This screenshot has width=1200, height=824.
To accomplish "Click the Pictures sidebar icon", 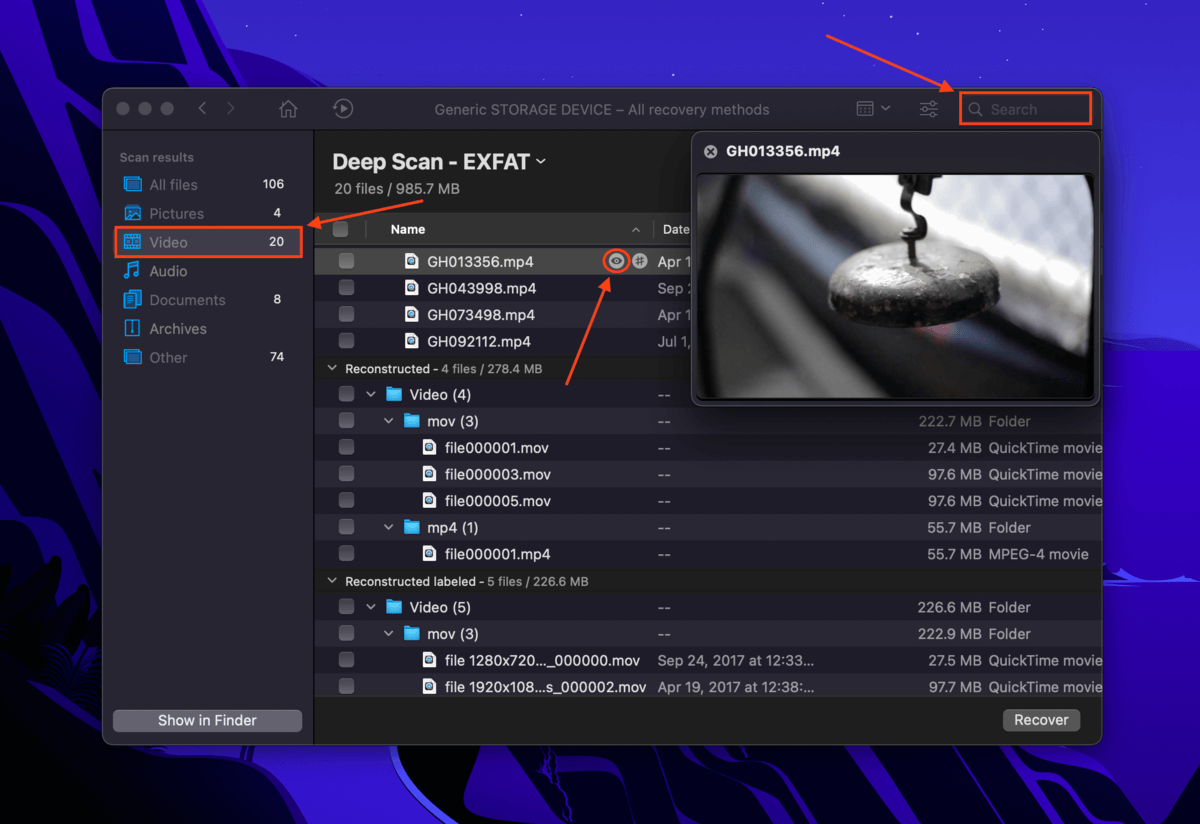I will click(x=132, y=213).
